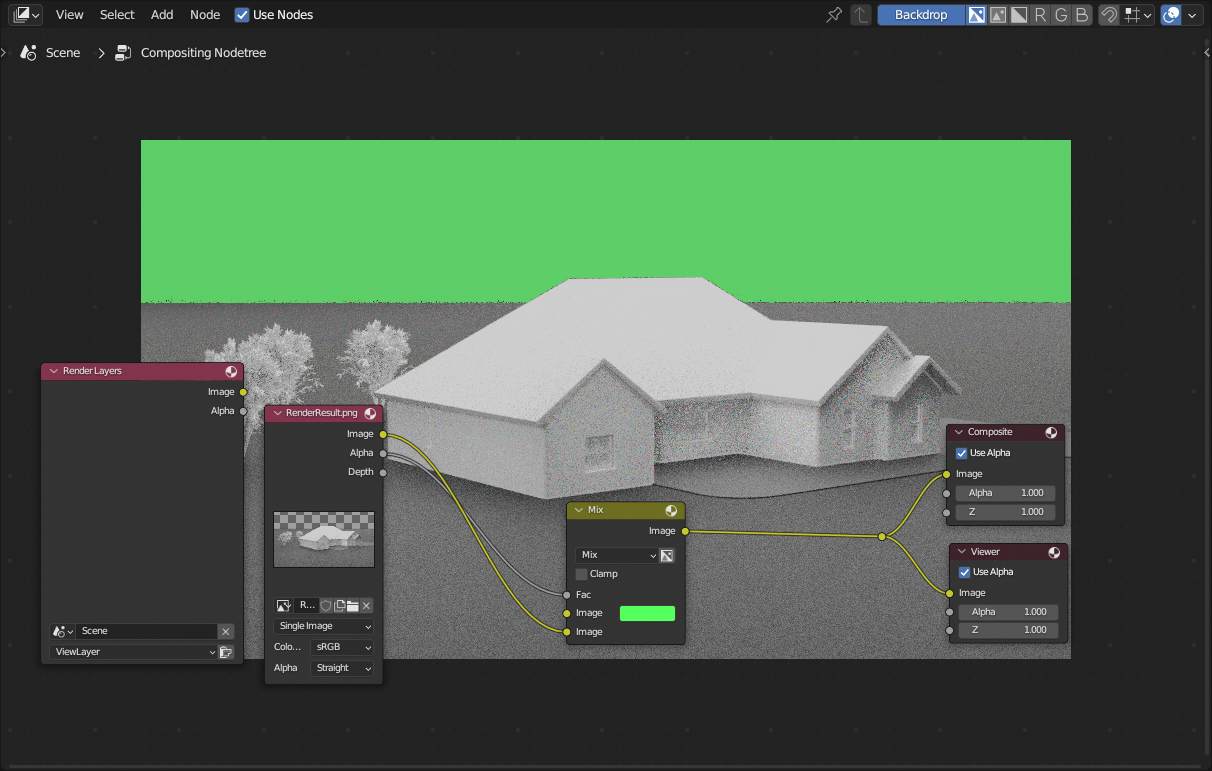Click the open image folder icon
The height and width of the screenshot is (771, 1212).
point(353,605)
